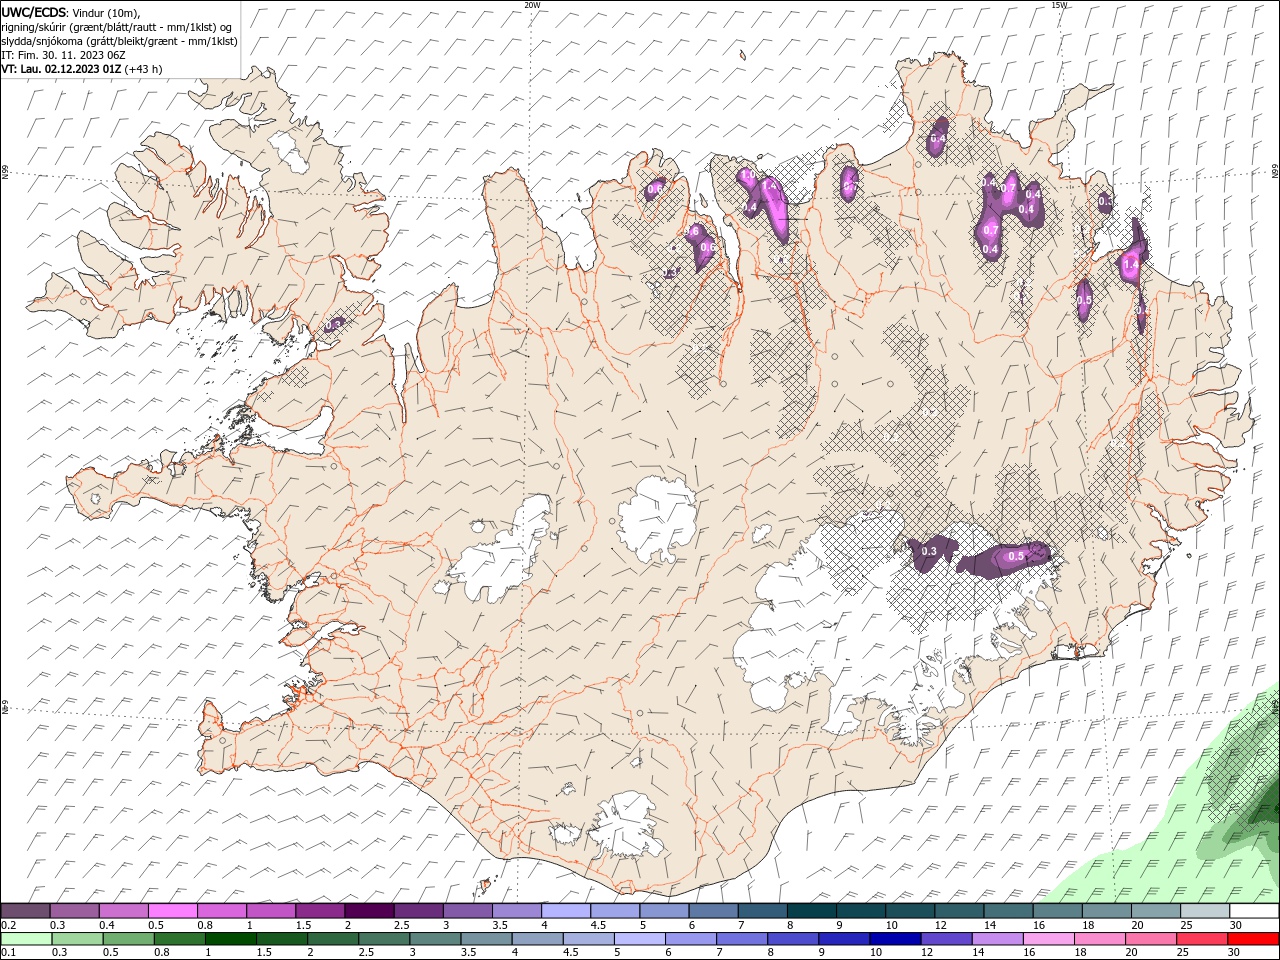
Task: Click the upper legend swatch between 12 and 14
Action: click(x=959, y=911)
